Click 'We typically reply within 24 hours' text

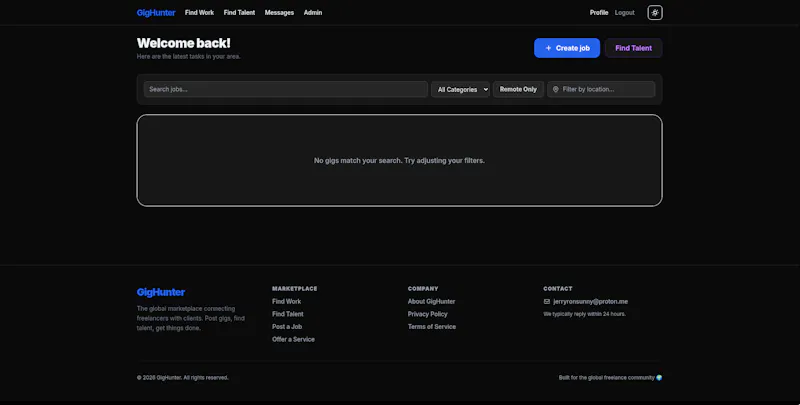click(x=585, y=314)
